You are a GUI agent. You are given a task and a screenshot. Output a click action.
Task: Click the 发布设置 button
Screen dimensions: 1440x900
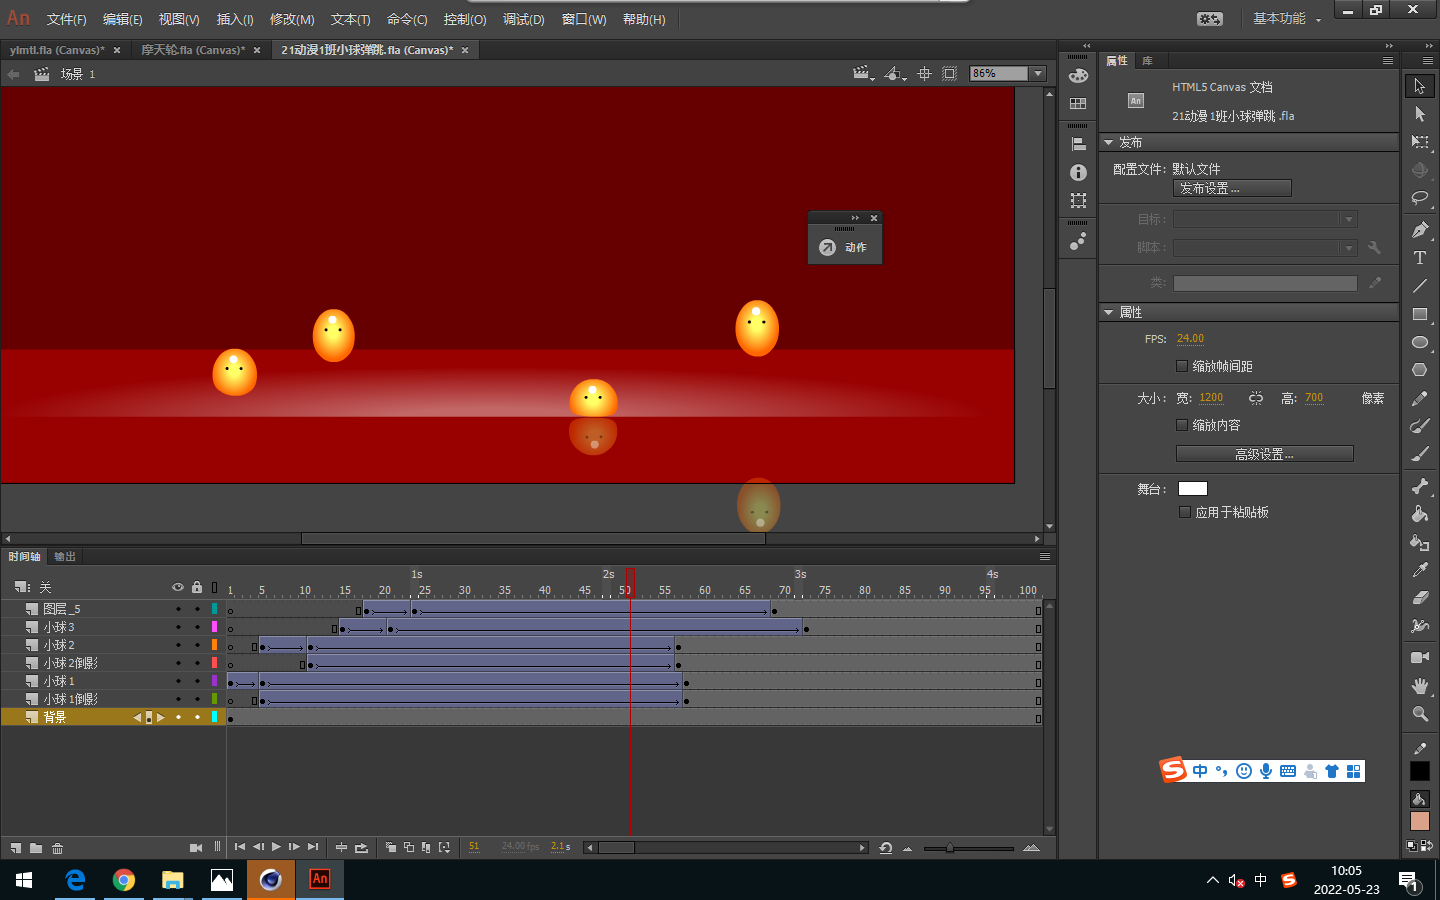(1232, 188)
